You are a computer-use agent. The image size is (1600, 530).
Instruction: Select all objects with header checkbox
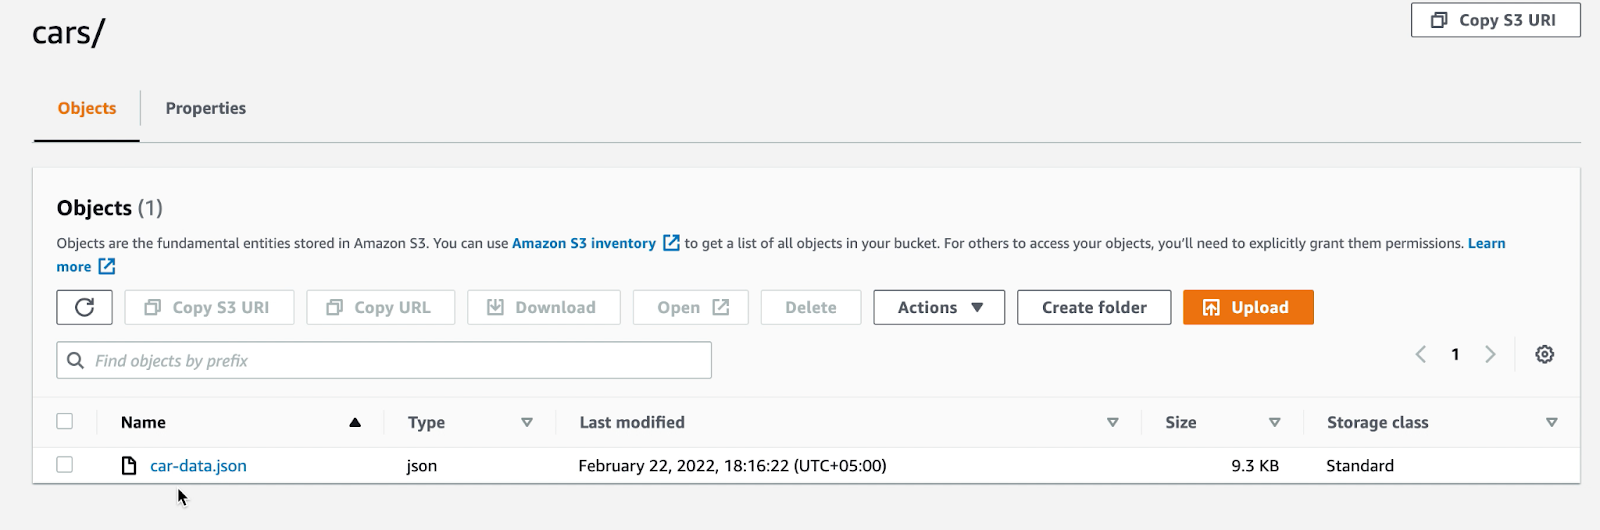coord(65,421)
